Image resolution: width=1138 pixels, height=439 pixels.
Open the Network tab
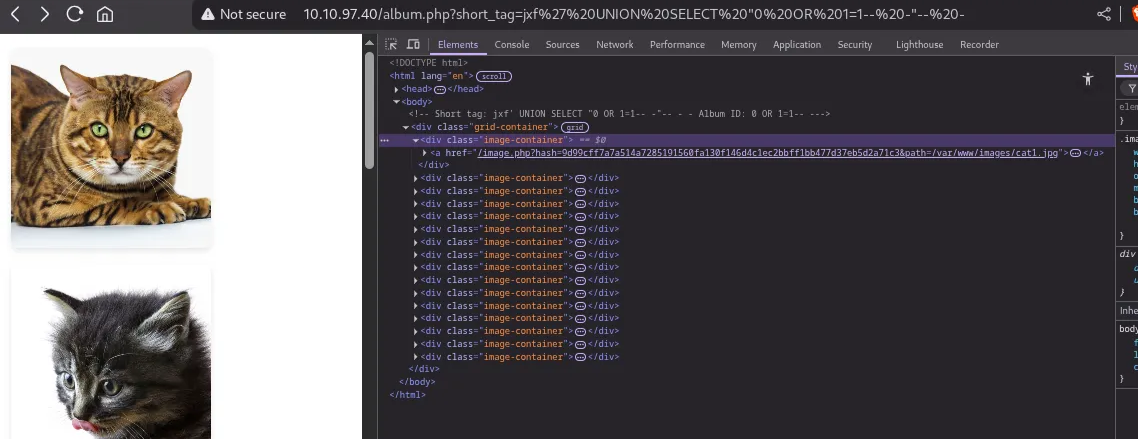(614, 45)
